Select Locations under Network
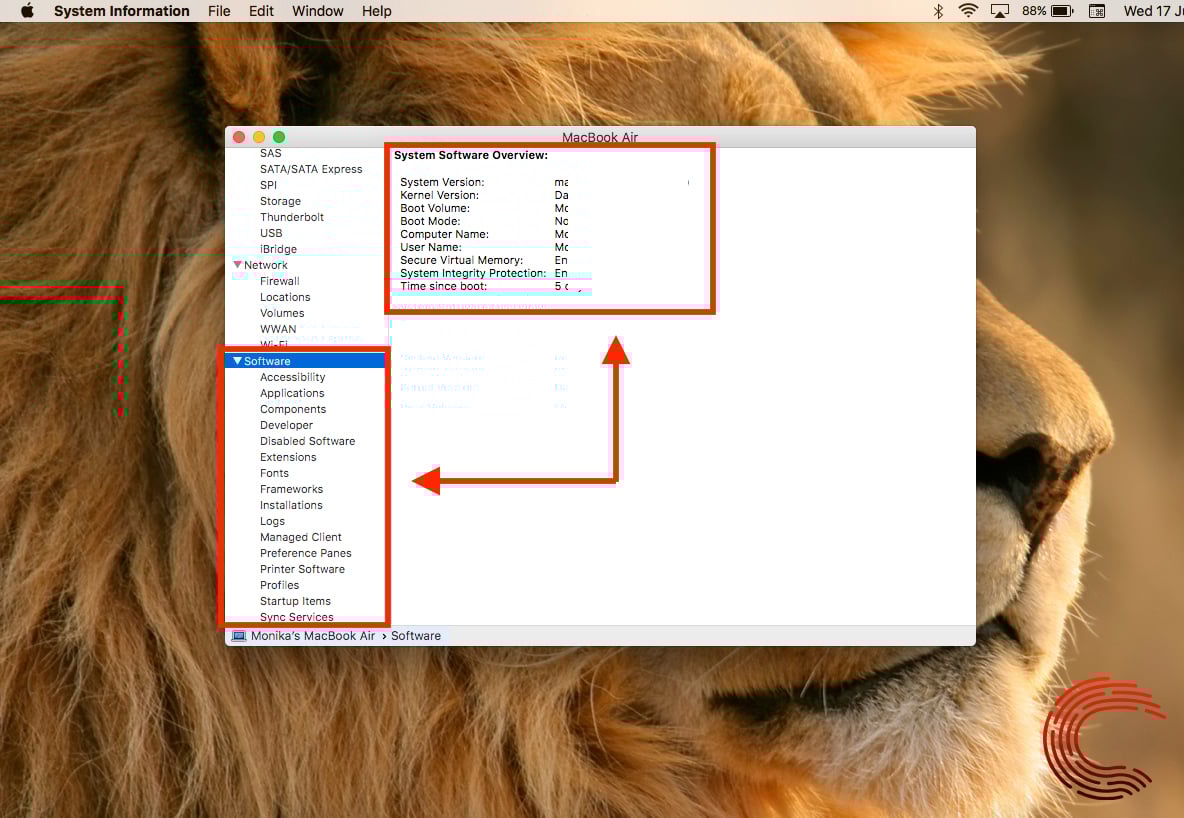The image size is (1184, 818). pyautogui.click(x=285, y=298)
